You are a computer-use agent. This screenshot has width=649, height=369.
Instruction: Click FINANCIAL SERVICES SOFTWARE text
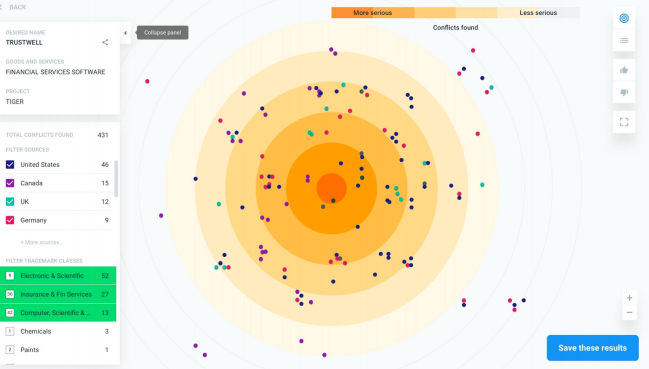tap(55, 72)
